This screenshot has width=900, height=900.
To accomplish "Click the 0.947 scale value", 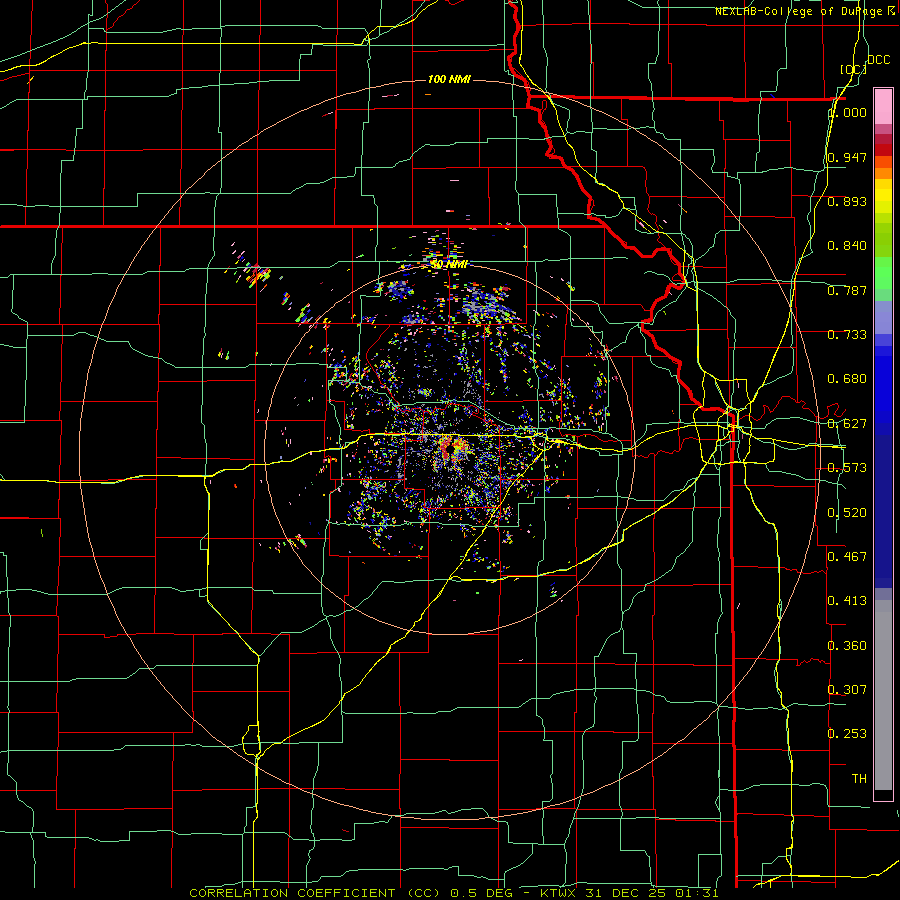I will click(x=847, y=157).
